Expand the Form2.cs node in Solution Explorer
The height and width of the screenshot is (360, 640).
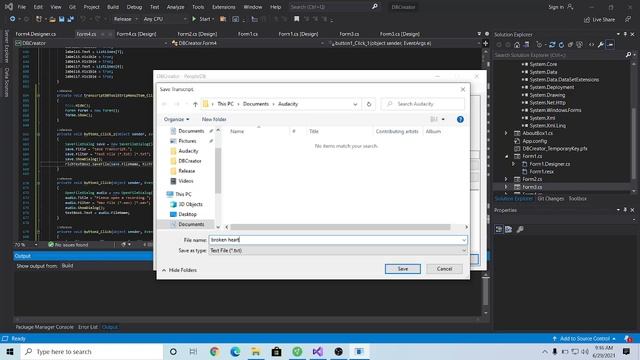[506, 179]
